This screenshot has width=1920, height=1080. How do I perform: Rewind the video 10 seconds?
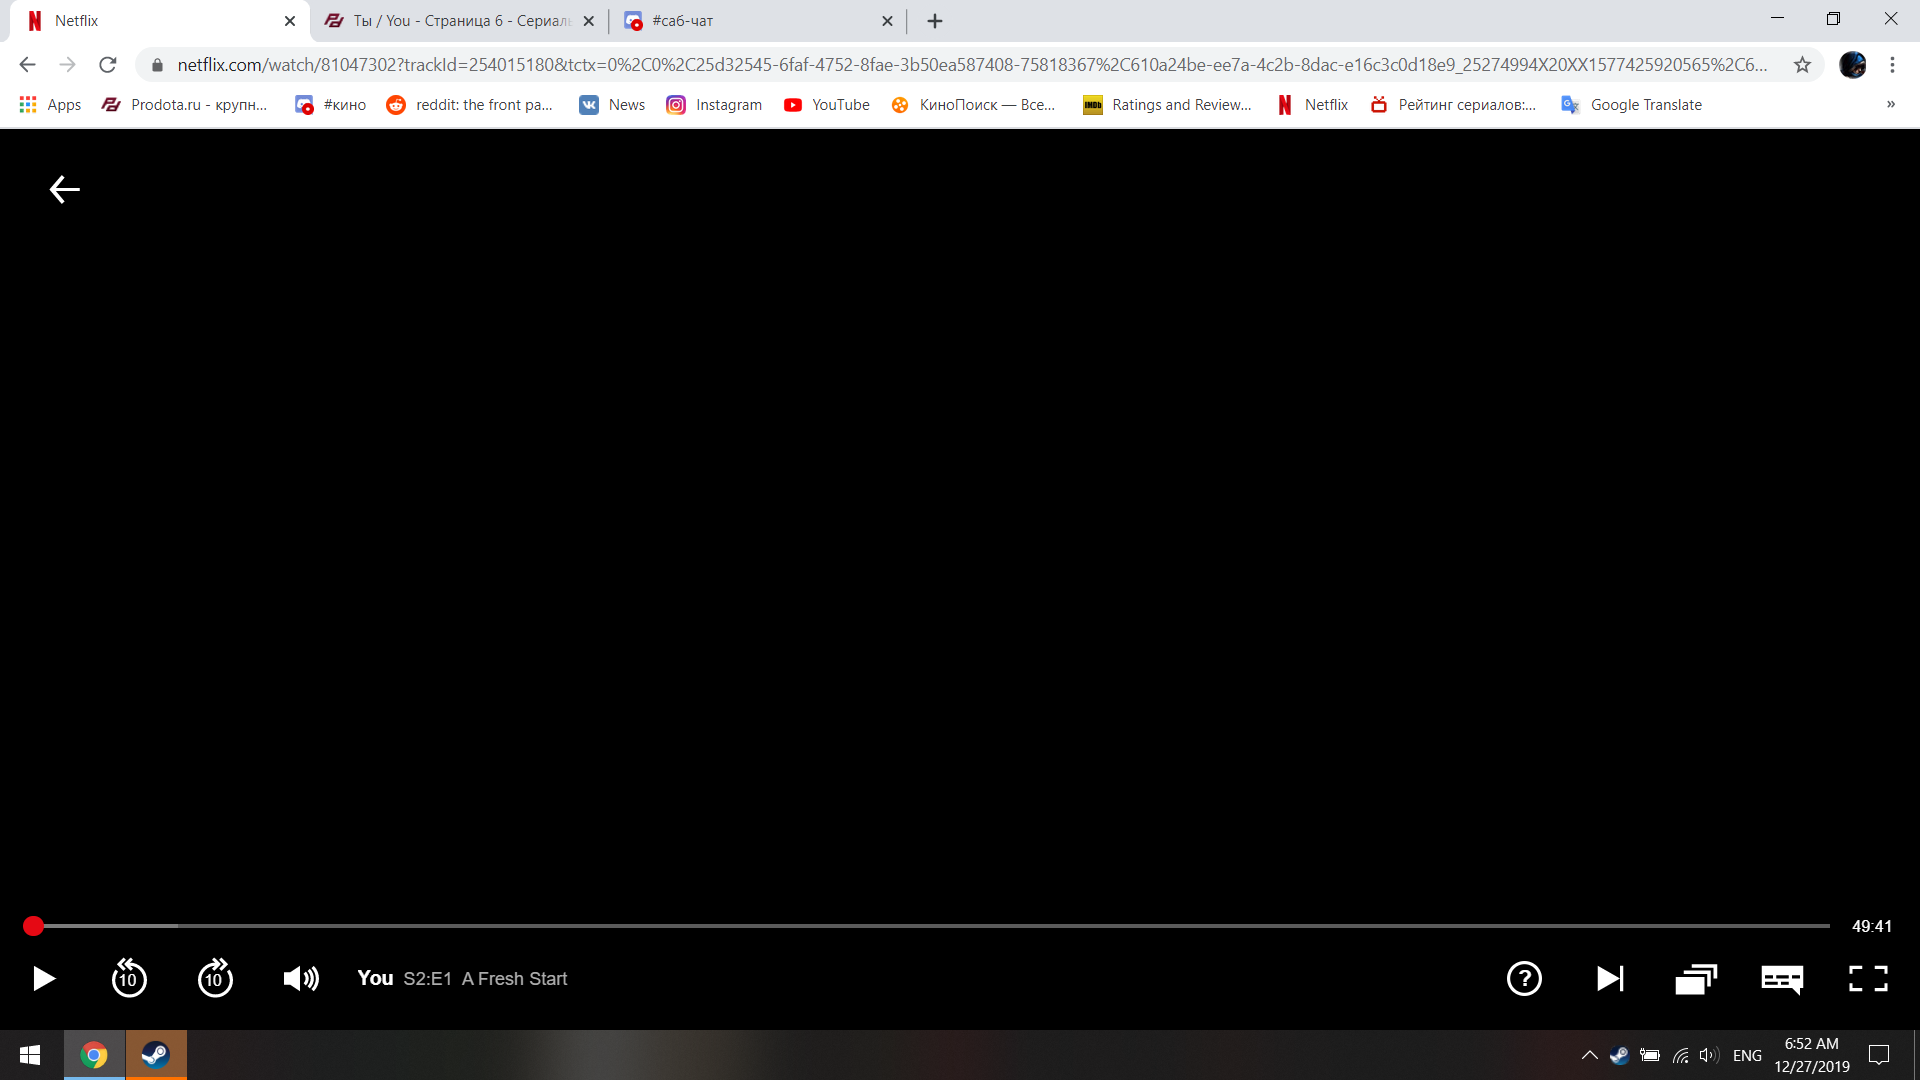click(x=129, y=979)
